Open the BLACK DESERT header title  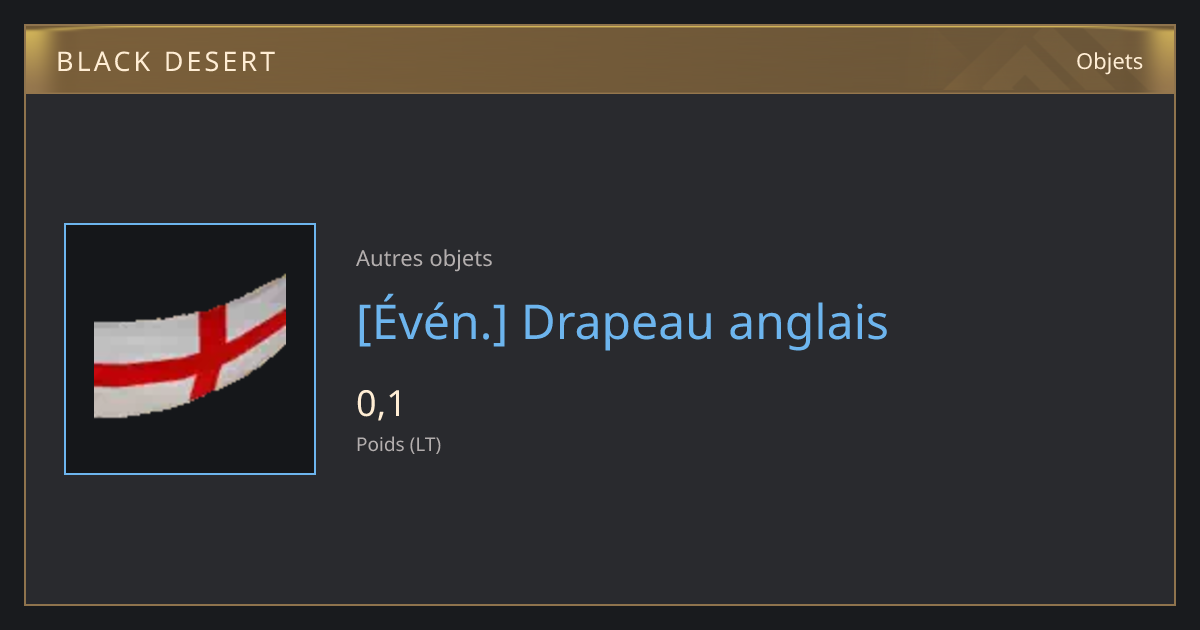pyautogui.click(x=166, y=62)
